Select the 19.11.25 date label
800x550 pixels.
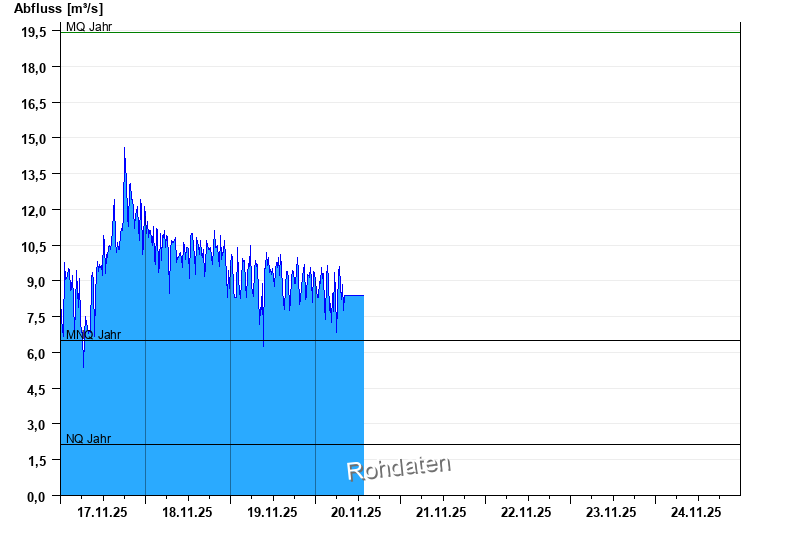tap(272, 512)
